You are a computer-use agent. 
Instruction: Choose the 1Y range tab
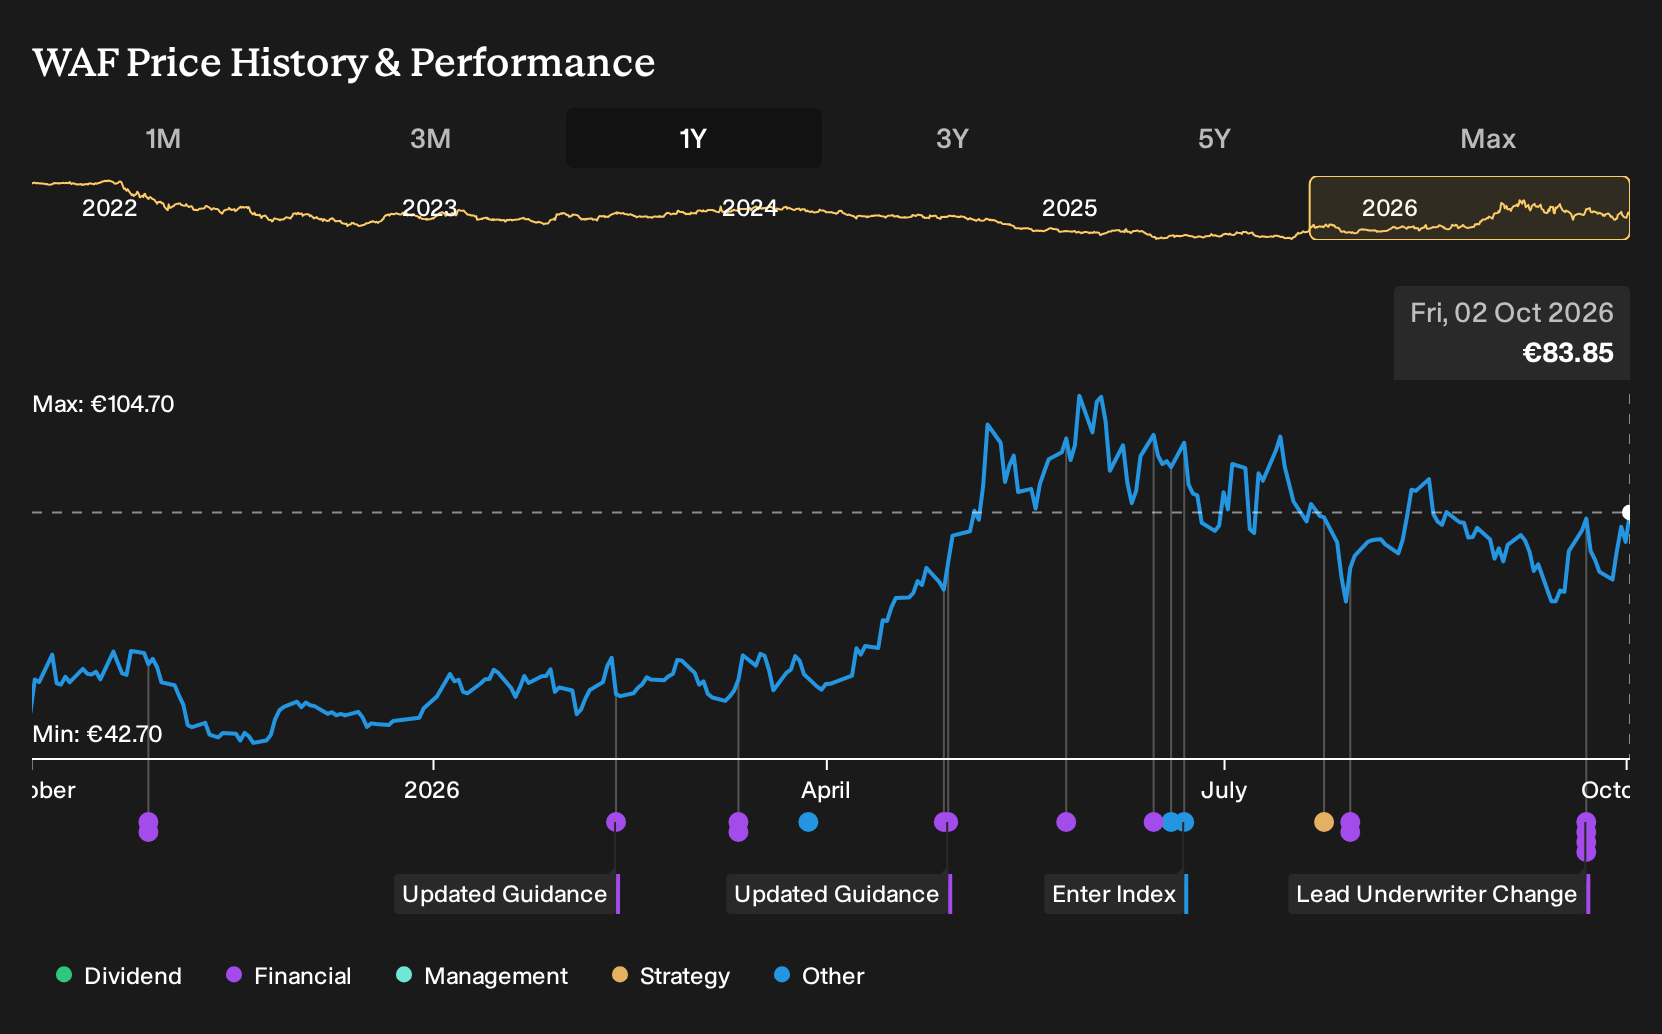(x=694, y=138)
